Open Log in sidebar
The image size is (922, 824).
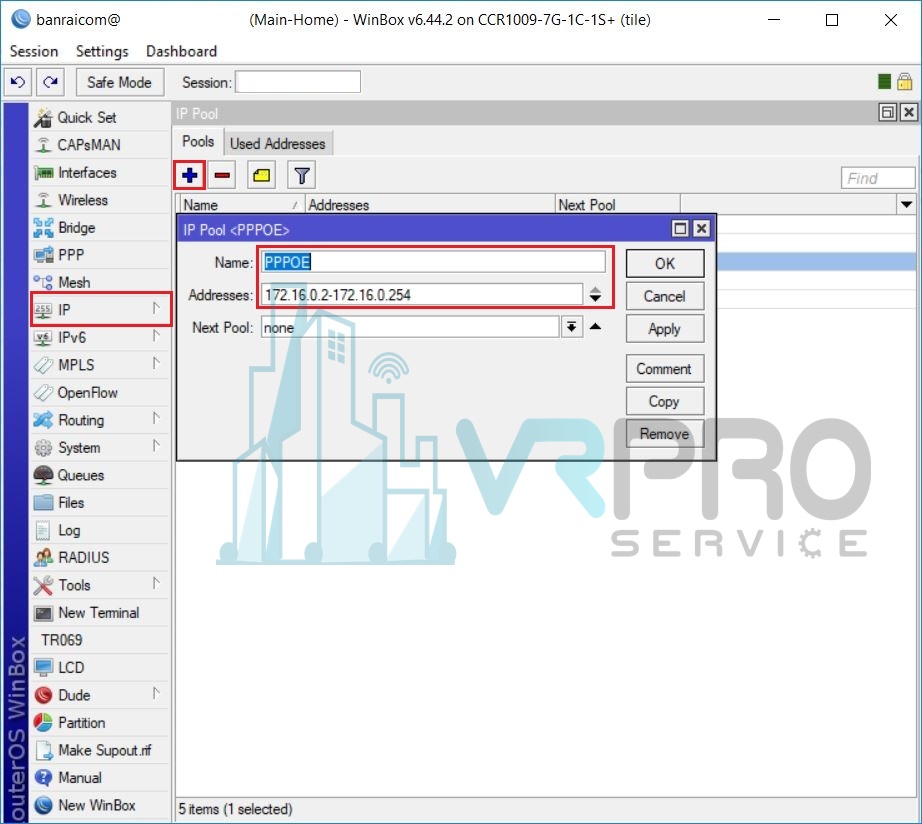point(100,530)
